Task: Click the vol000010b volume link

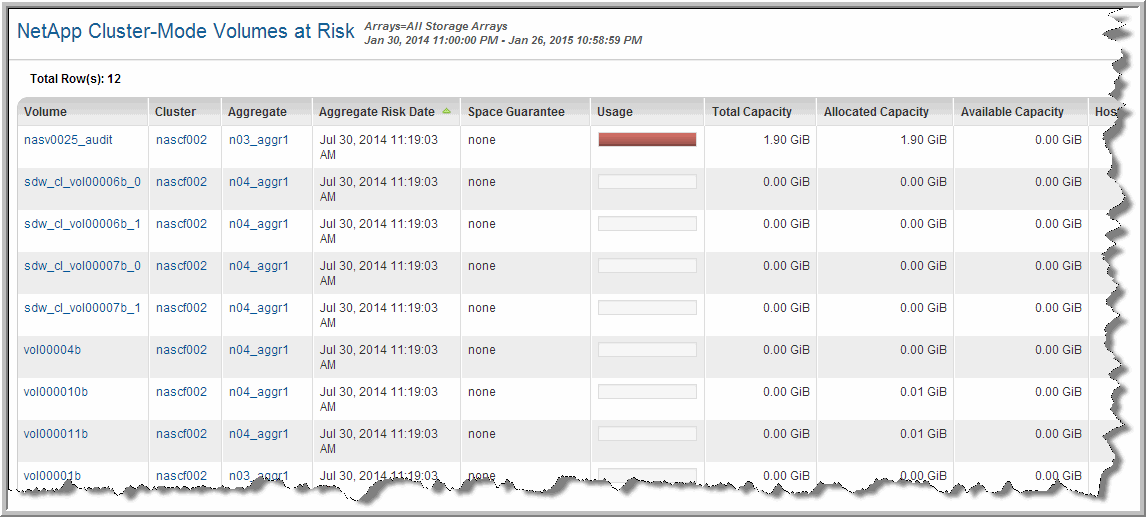Action: 56,392
